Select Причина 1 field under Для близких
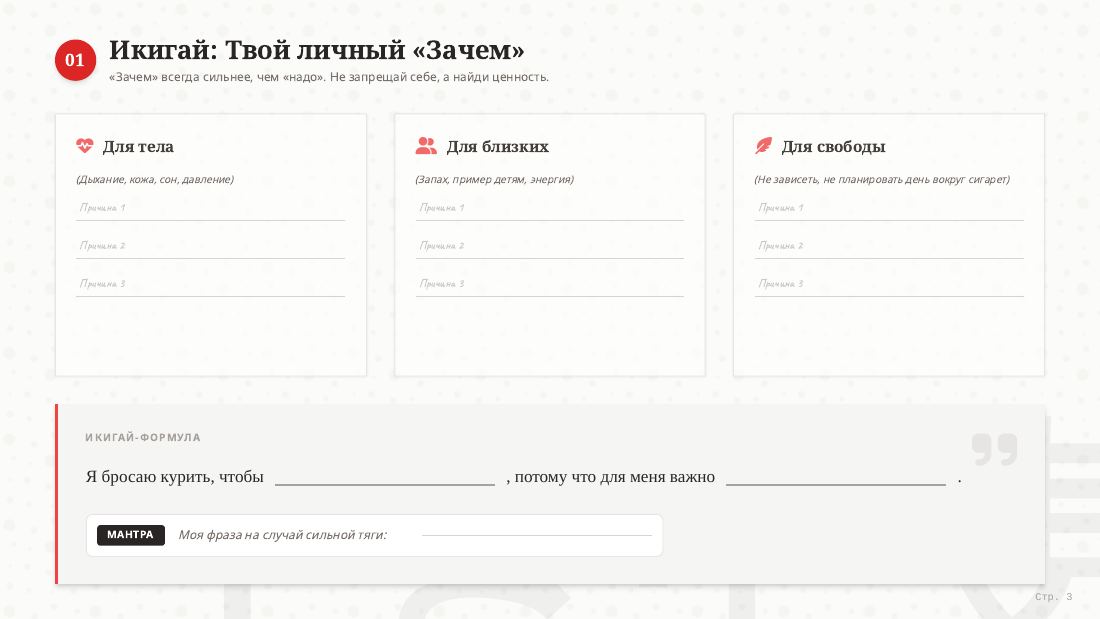The width and height of the screenshot is (1100, 619). (x=549, y=208)
